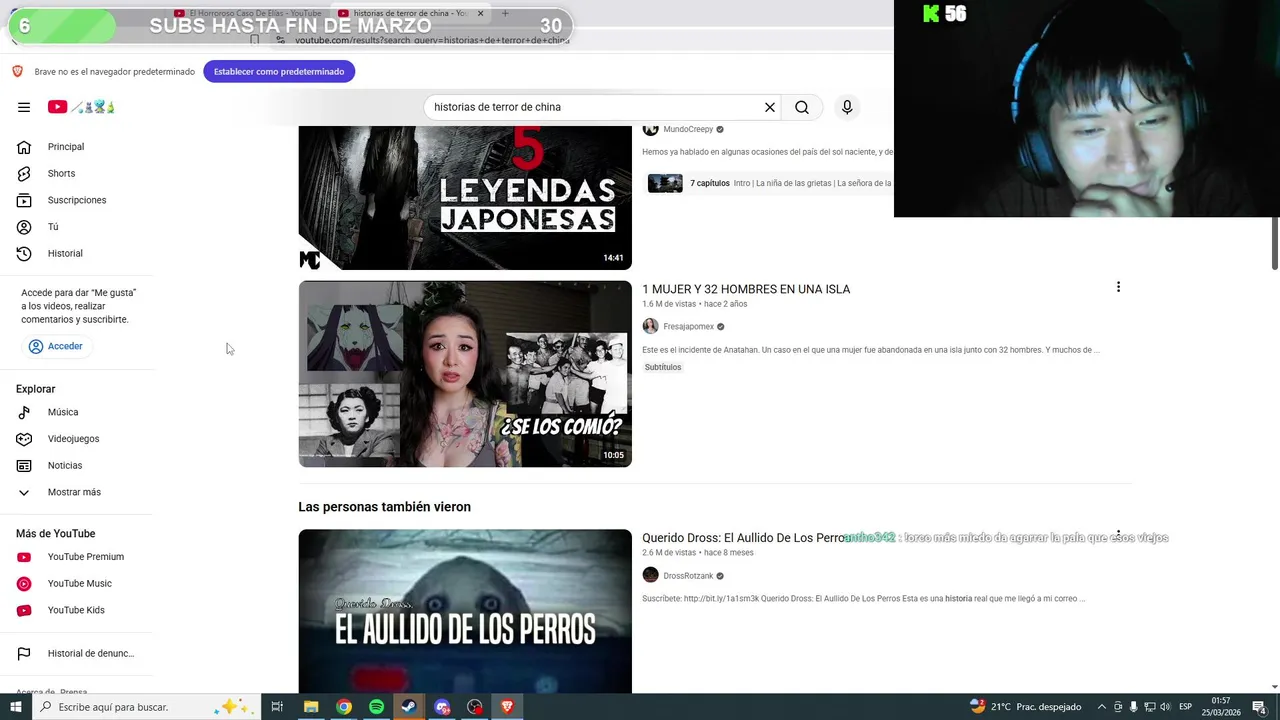Open the ¿Se los comió? video thumbnail
The height and width of the screenshot is (720, 1280).
point(465,374)
